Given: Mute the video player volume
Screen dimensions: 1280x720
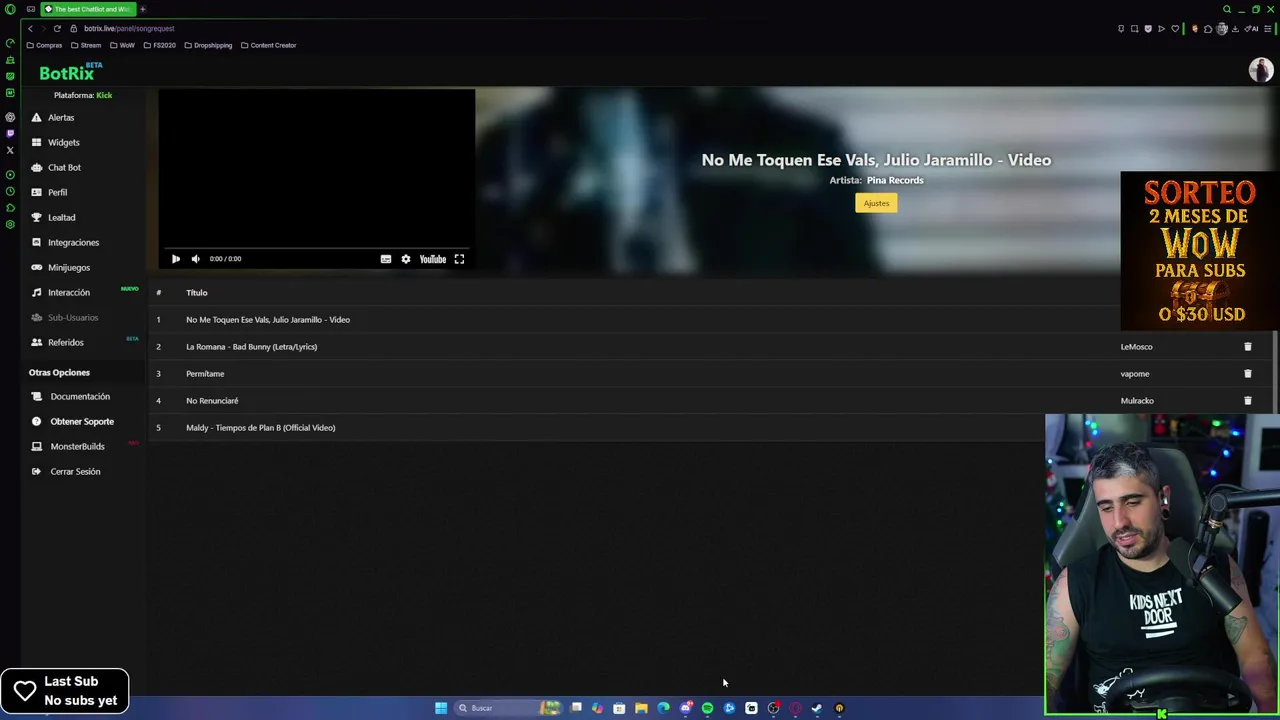Looking at the screenshot, I should point(195,259).
